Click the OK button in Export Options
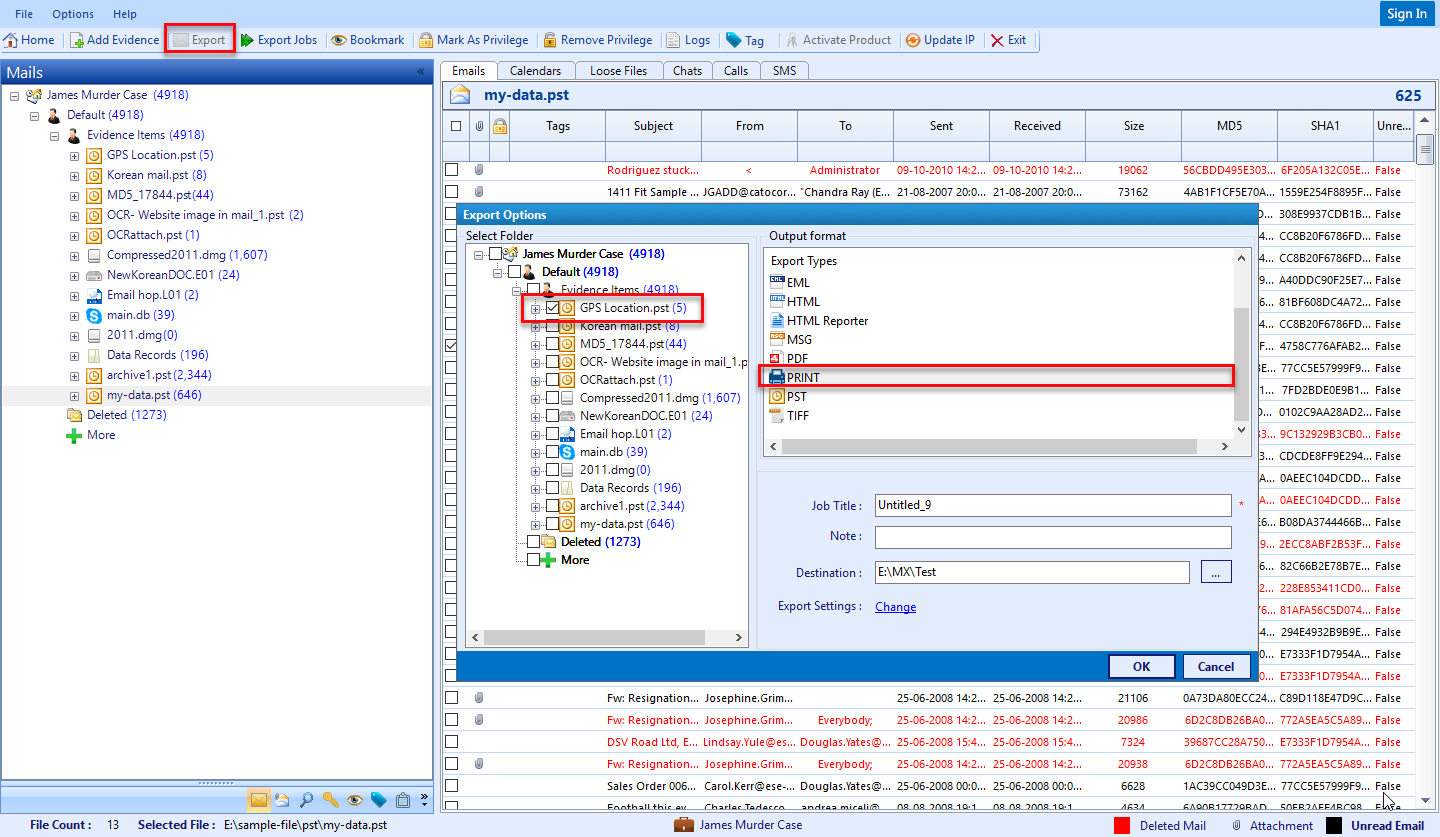 tap(1141, 667)
